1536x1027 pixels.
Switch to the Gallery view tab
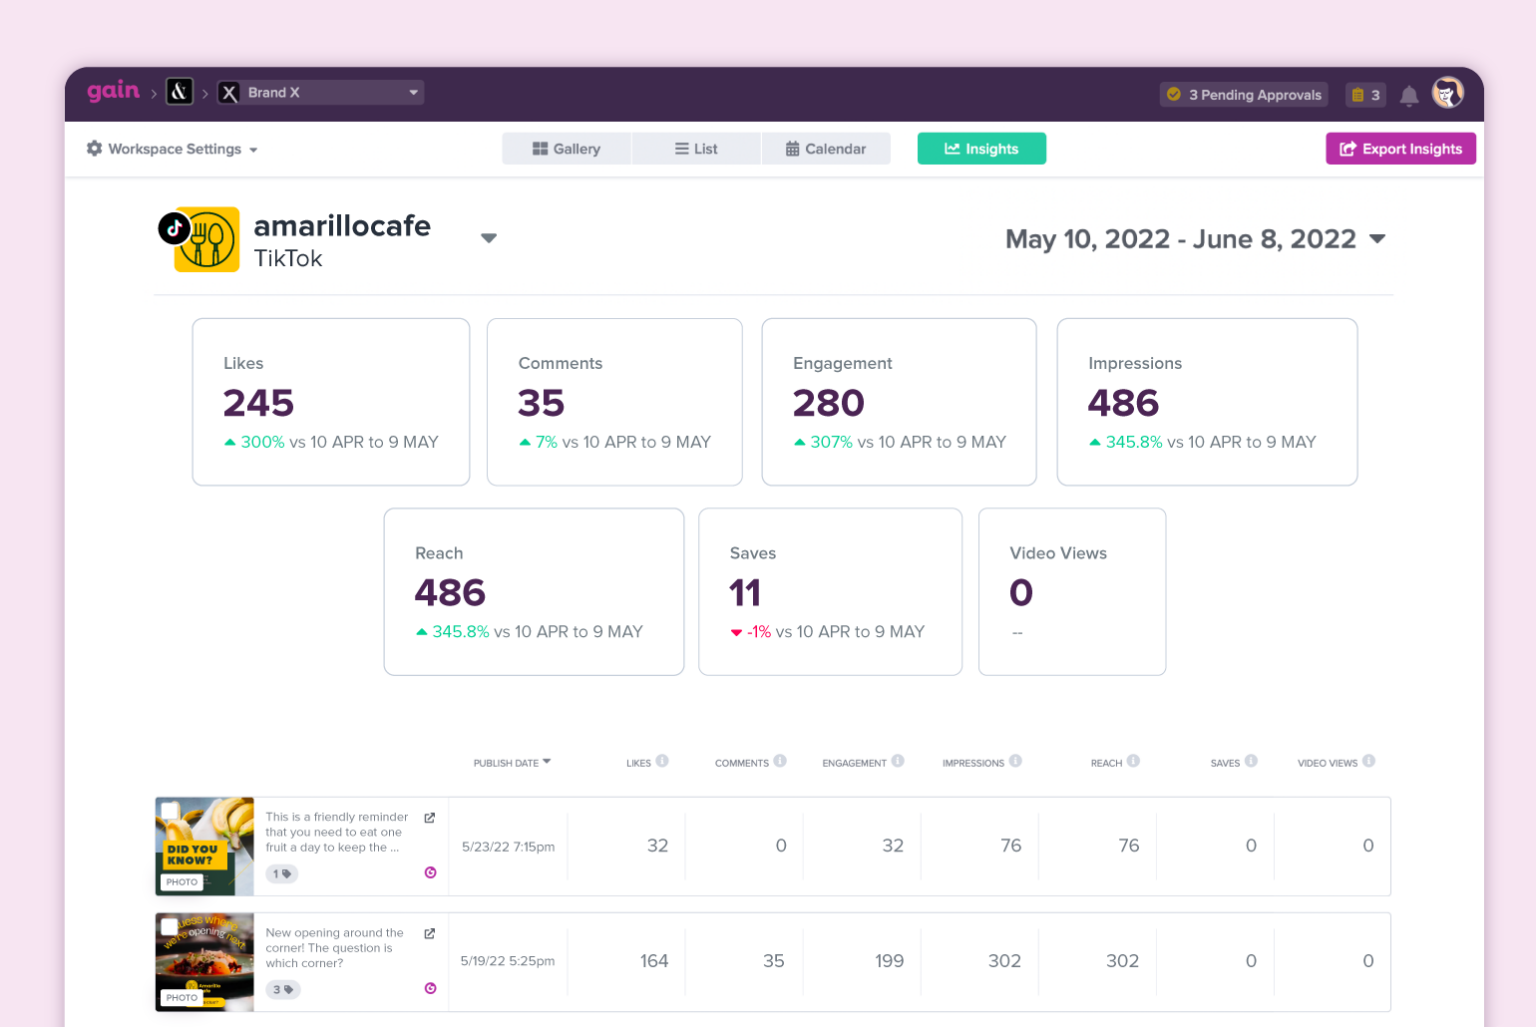(566, 148)
